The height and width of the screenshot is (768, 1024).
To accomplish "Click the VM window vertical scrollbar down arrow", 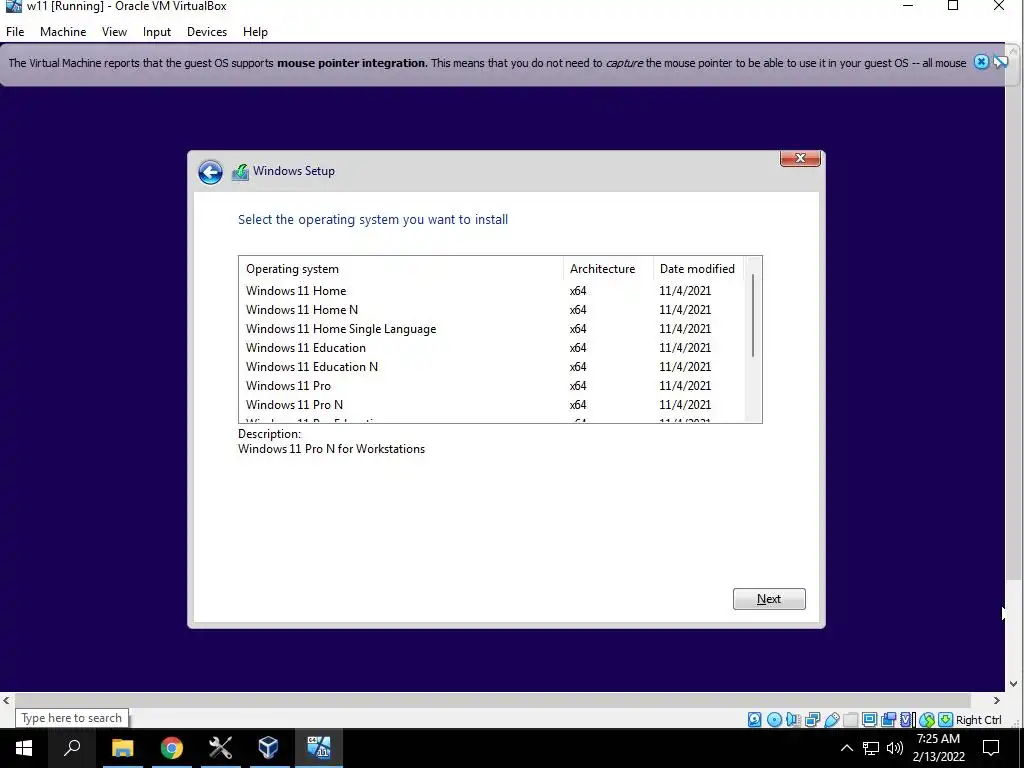I will 1013,684.
